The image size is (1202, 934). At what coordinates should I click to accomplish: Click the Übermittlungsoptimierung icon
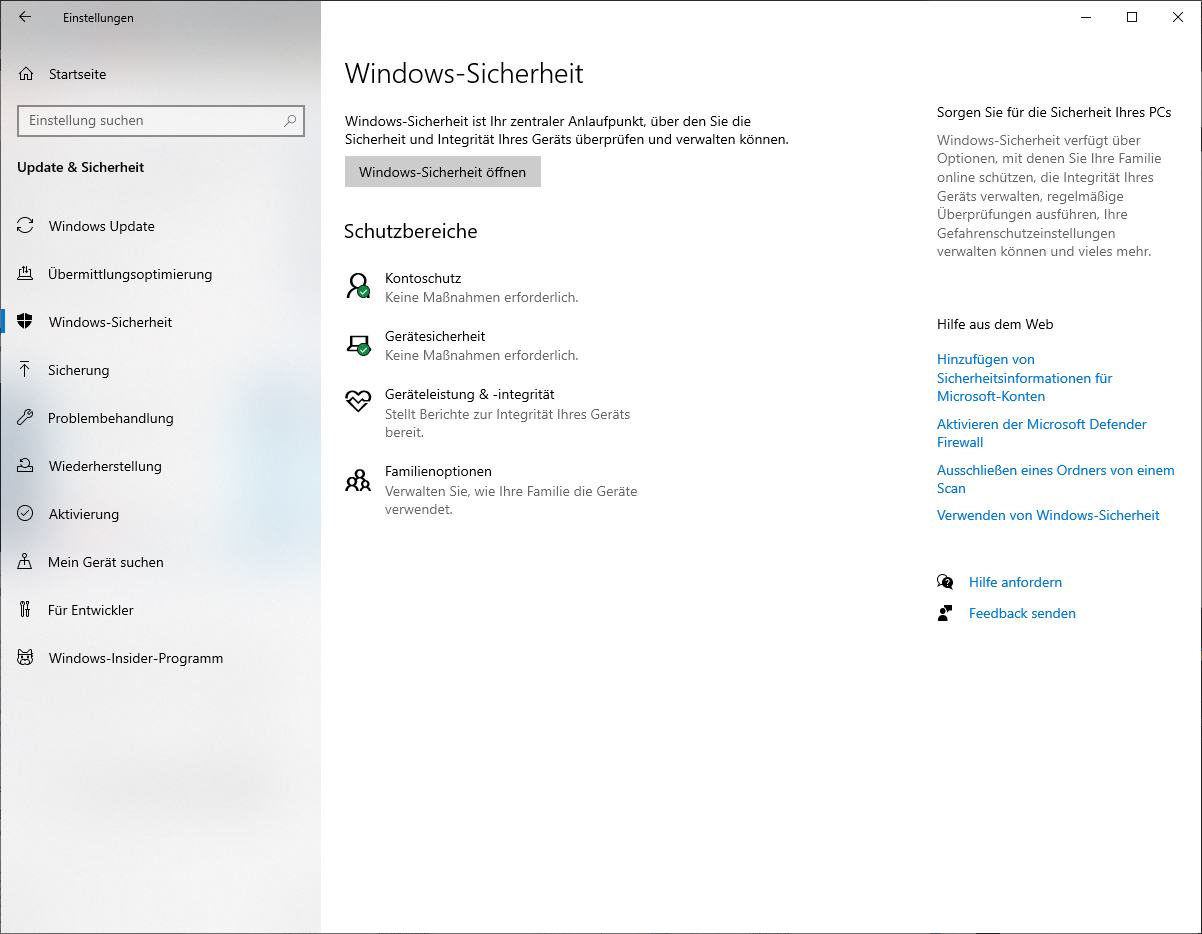(25, 274)
